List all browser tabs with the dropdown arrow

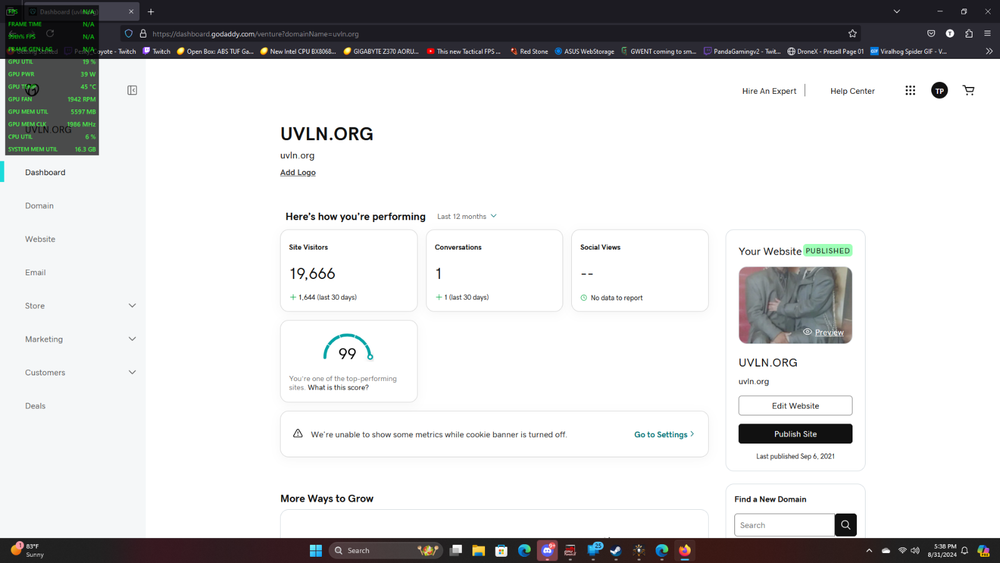coord(897,11)
